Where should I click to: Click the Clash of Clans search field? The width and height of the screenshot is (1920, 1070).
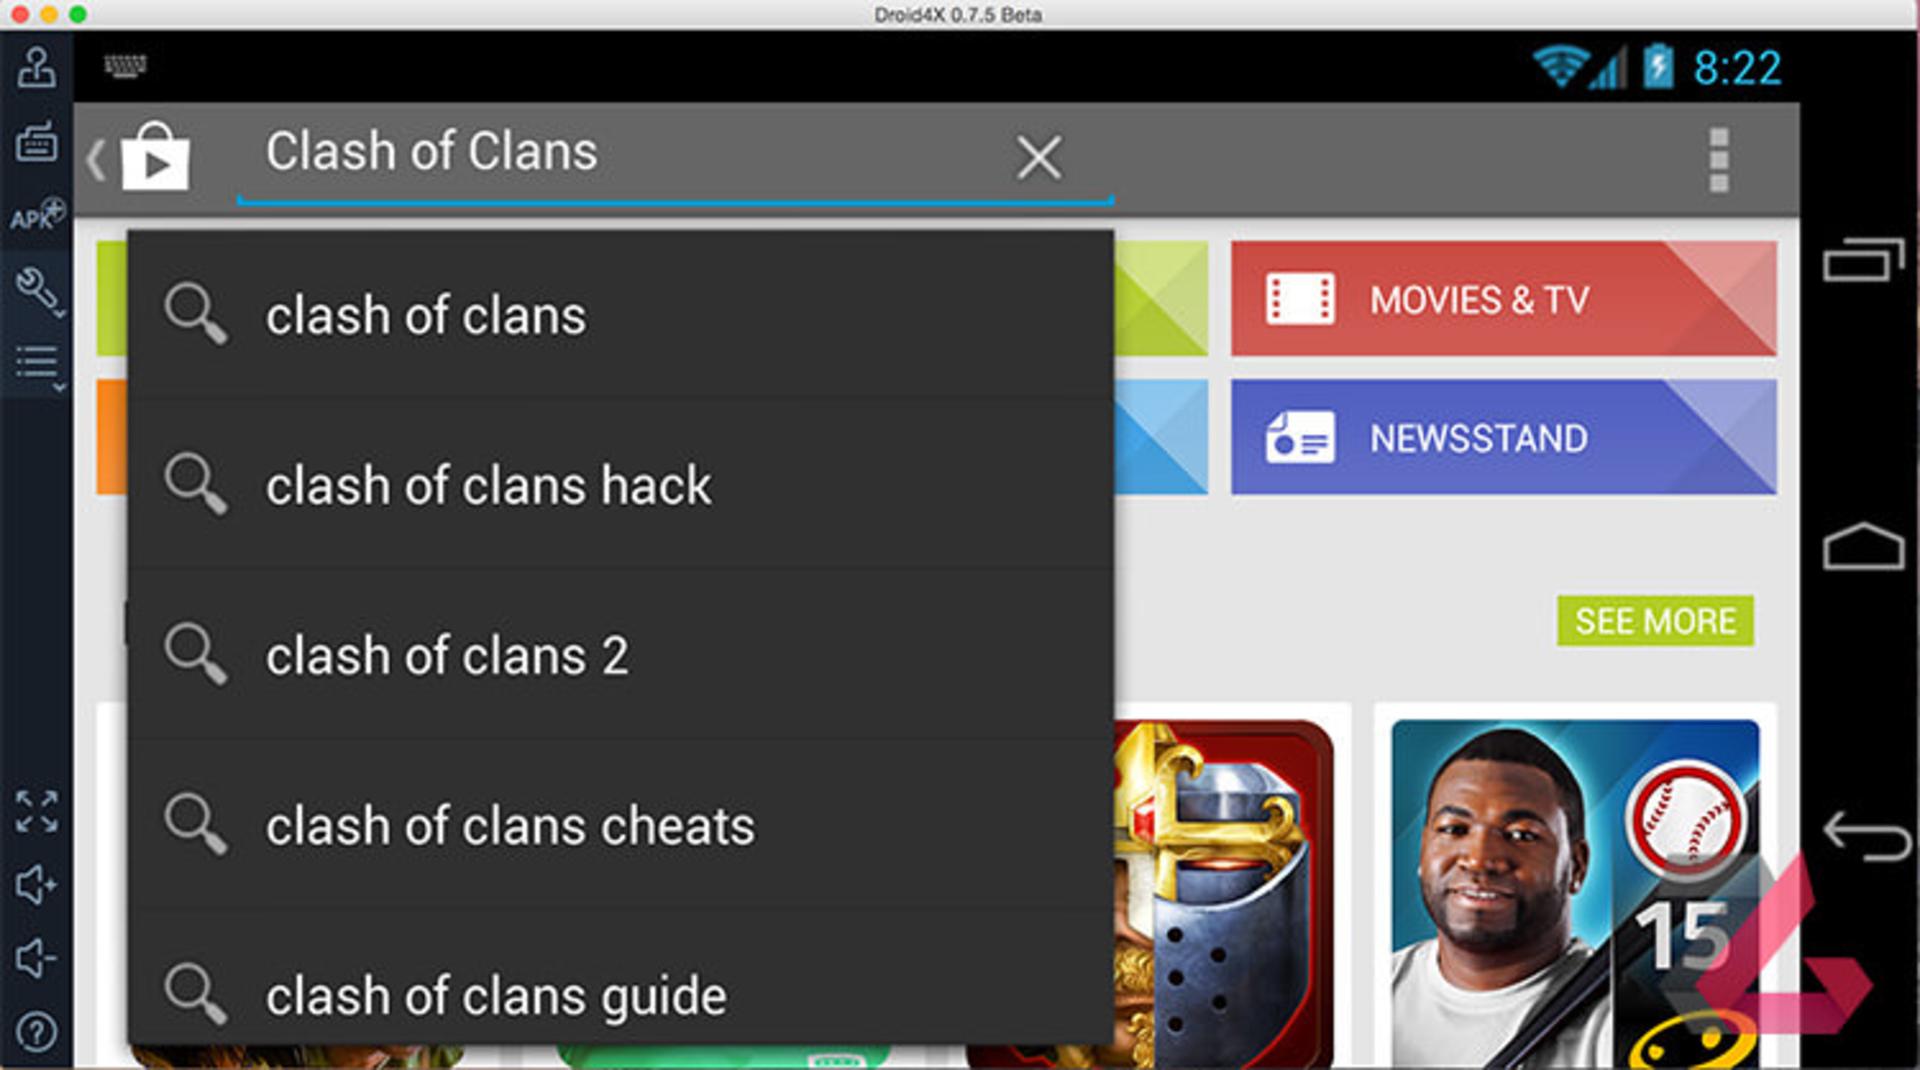point(675,157)
